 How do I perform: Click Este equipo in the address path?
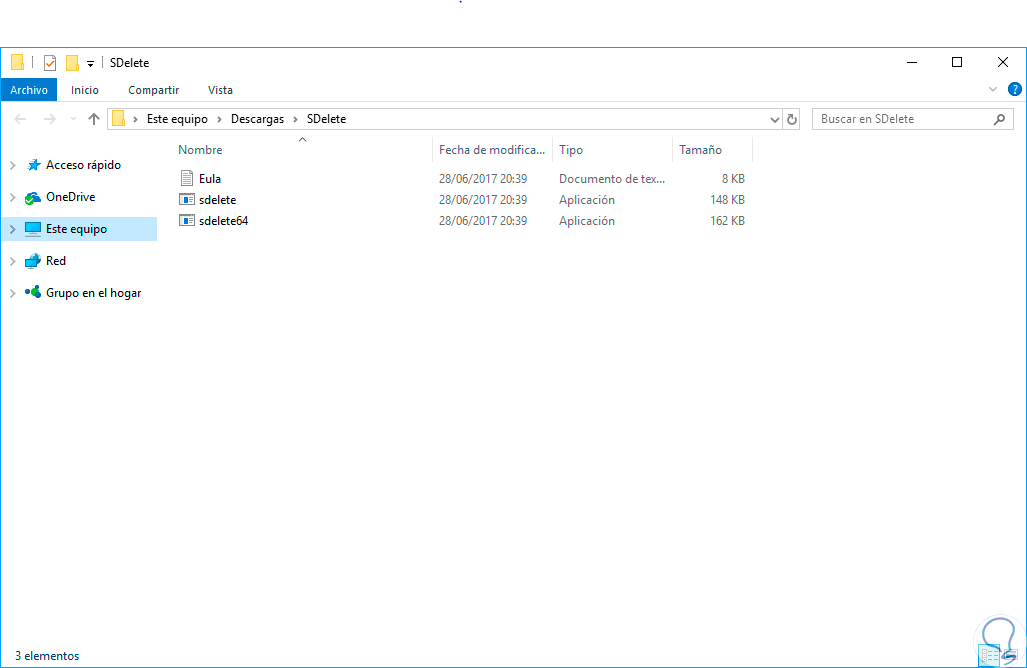tap(177, 119)
